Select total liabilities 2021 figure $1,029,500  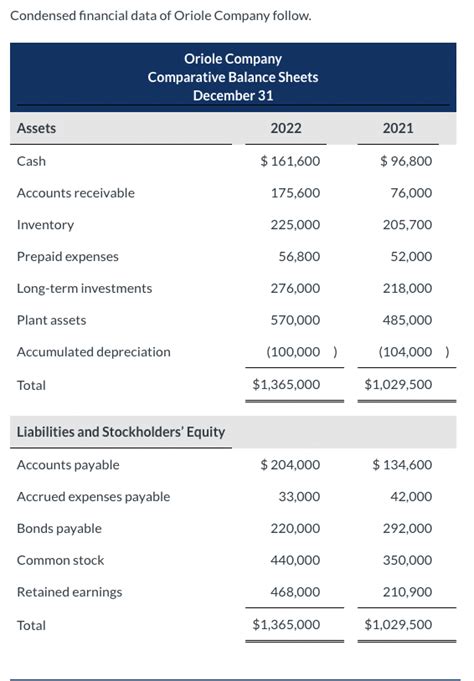pos(398,625)
